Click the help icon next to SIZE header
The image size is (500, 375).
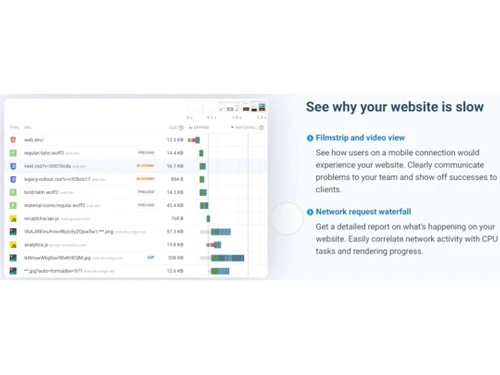181,128
